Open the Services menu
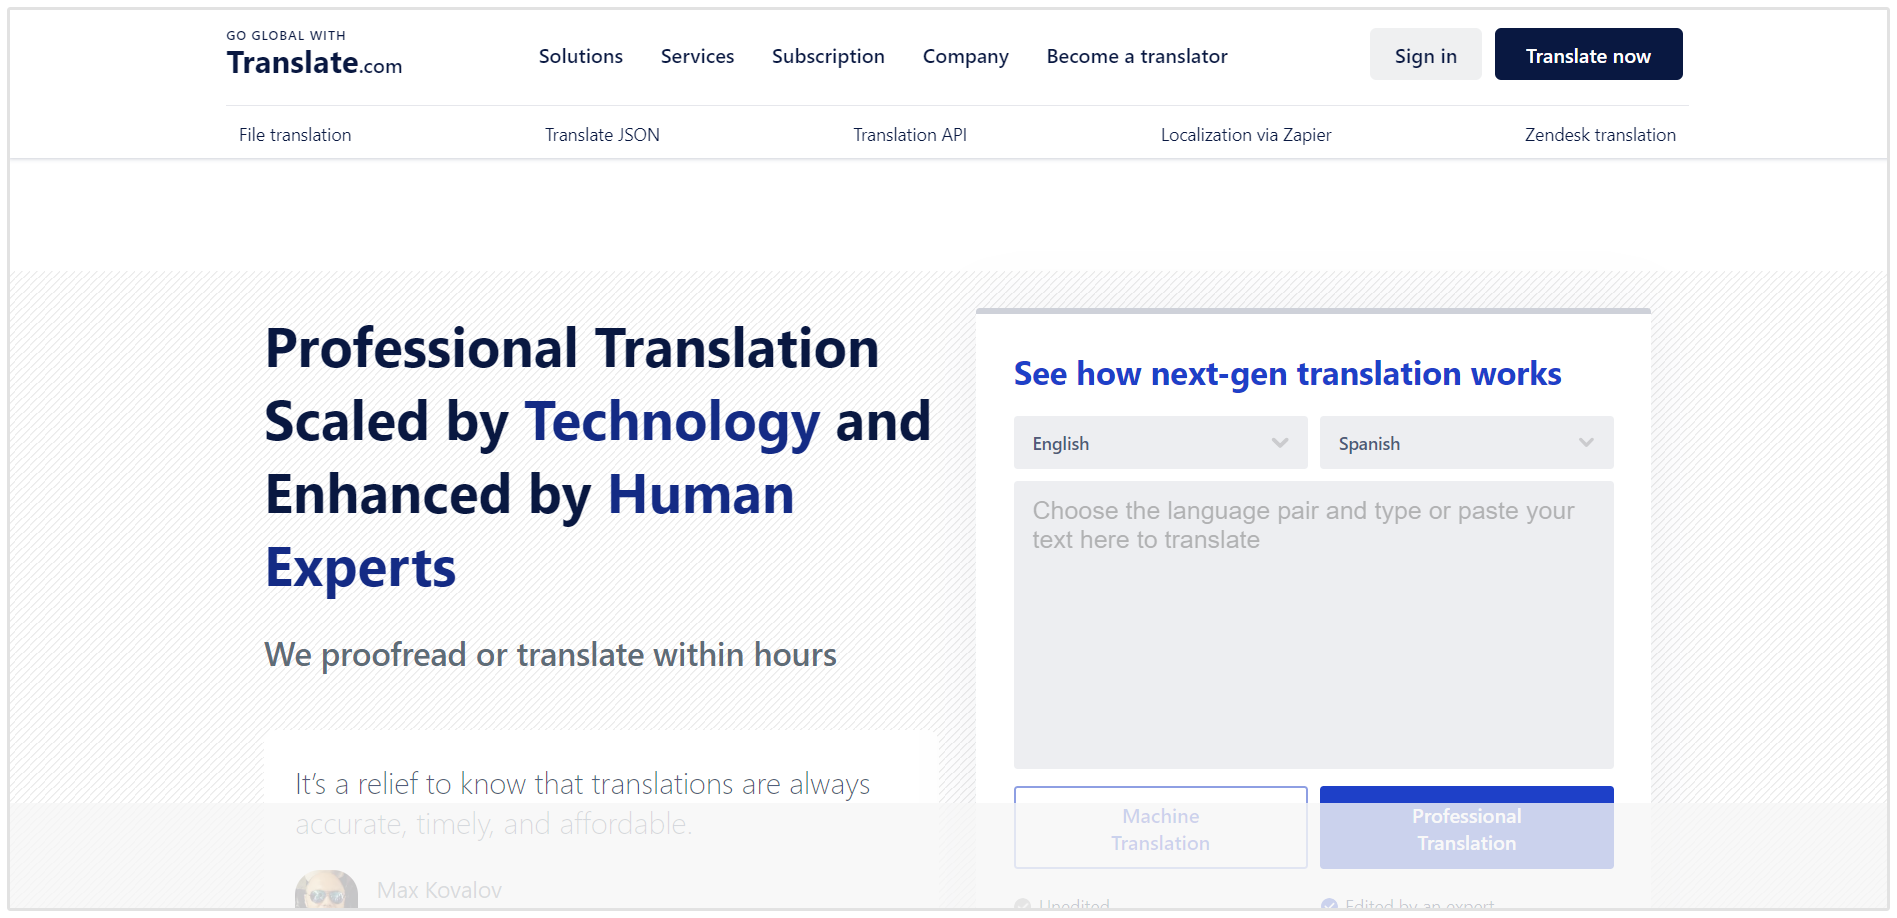 pos(697,56)
